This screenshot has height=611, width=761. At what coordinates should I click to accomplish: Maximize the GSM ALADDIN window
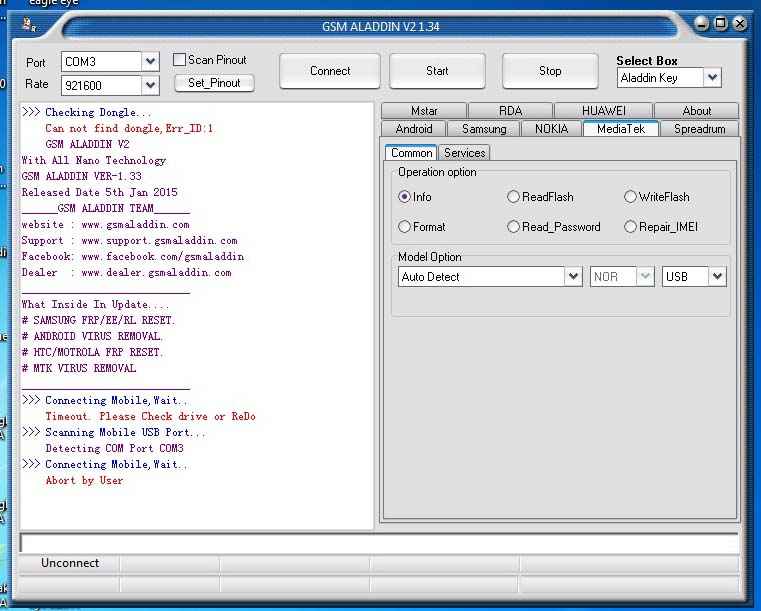tap(721, 23)
